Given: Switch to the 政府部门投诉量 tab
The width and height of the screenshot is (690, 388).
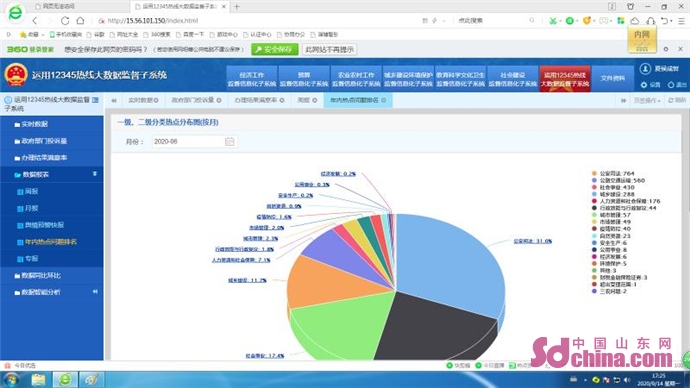Looking at the screenshot, I should (x=196, y=100).
